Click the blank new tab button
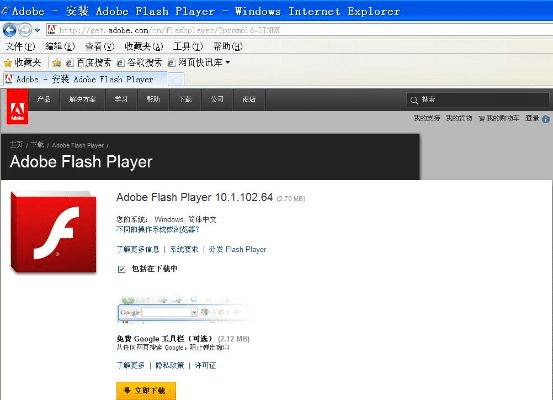Viewport: 553px width, 400px height. (x=176, y=79)
